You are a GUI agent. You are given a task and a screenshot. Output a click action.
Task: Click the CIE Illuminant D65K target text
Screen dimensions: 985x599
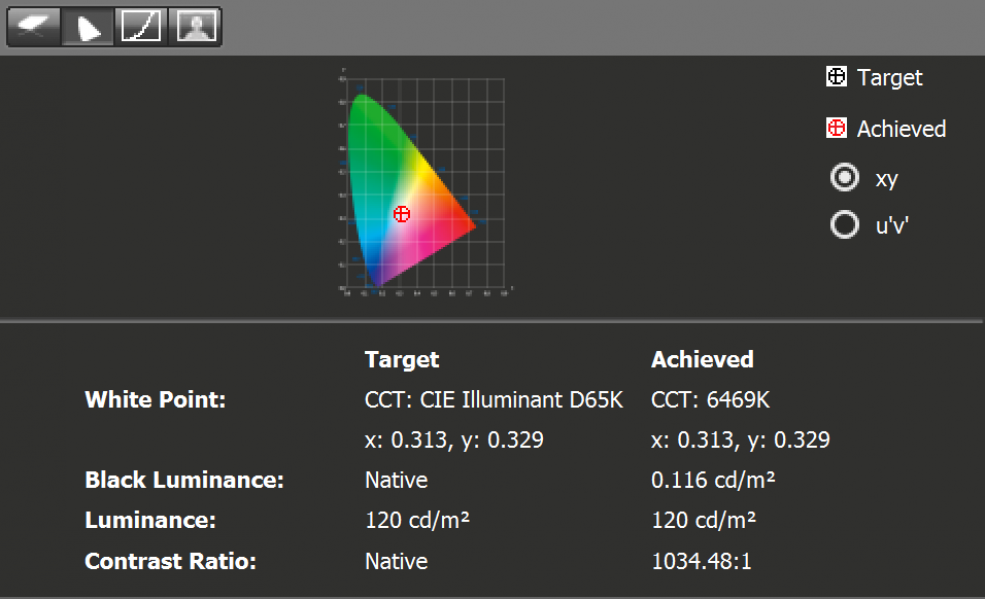point(494,400)
